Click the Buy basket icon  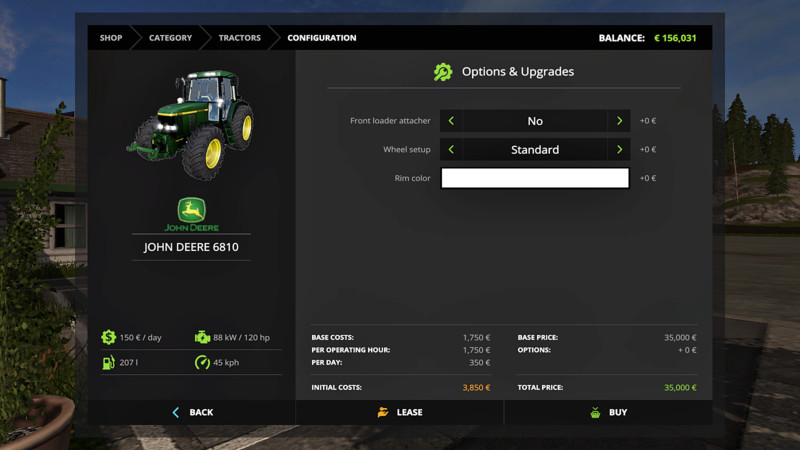pyautogui.click(x=595, y=412)
